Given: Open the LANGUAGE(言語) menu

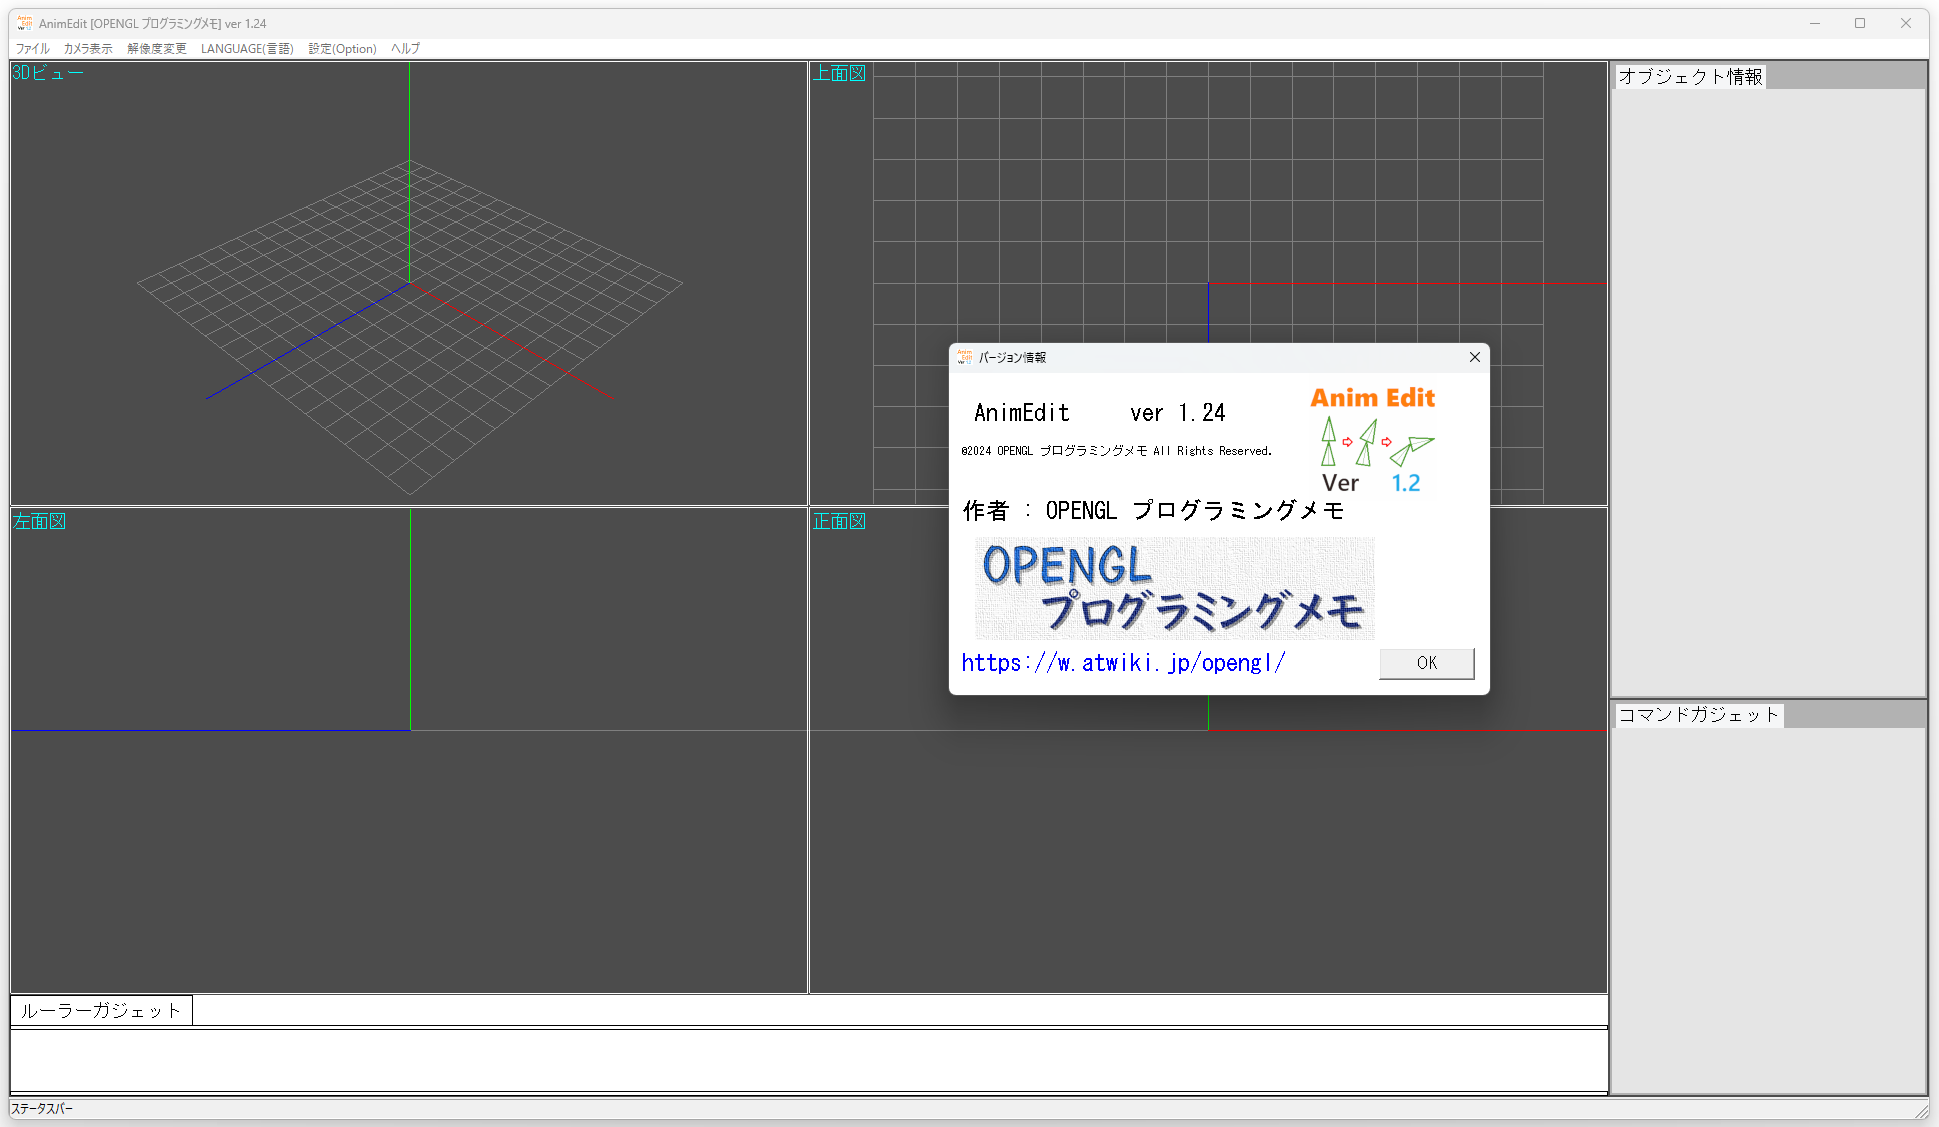Looking at the screenshot, I should coord(247,48).
